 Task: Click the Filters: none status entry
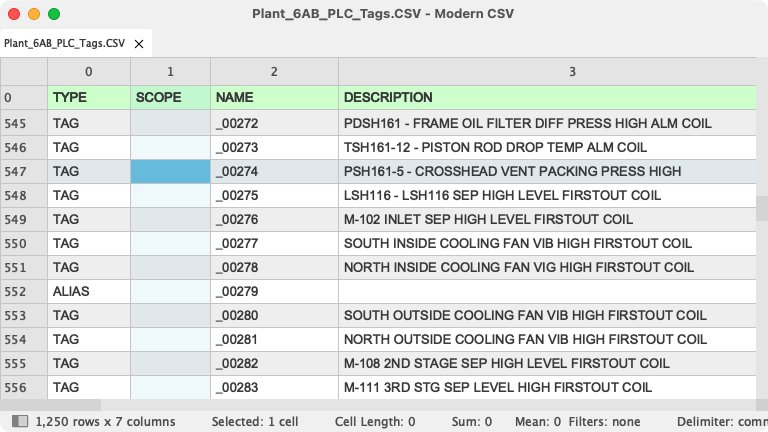[604, 422]
